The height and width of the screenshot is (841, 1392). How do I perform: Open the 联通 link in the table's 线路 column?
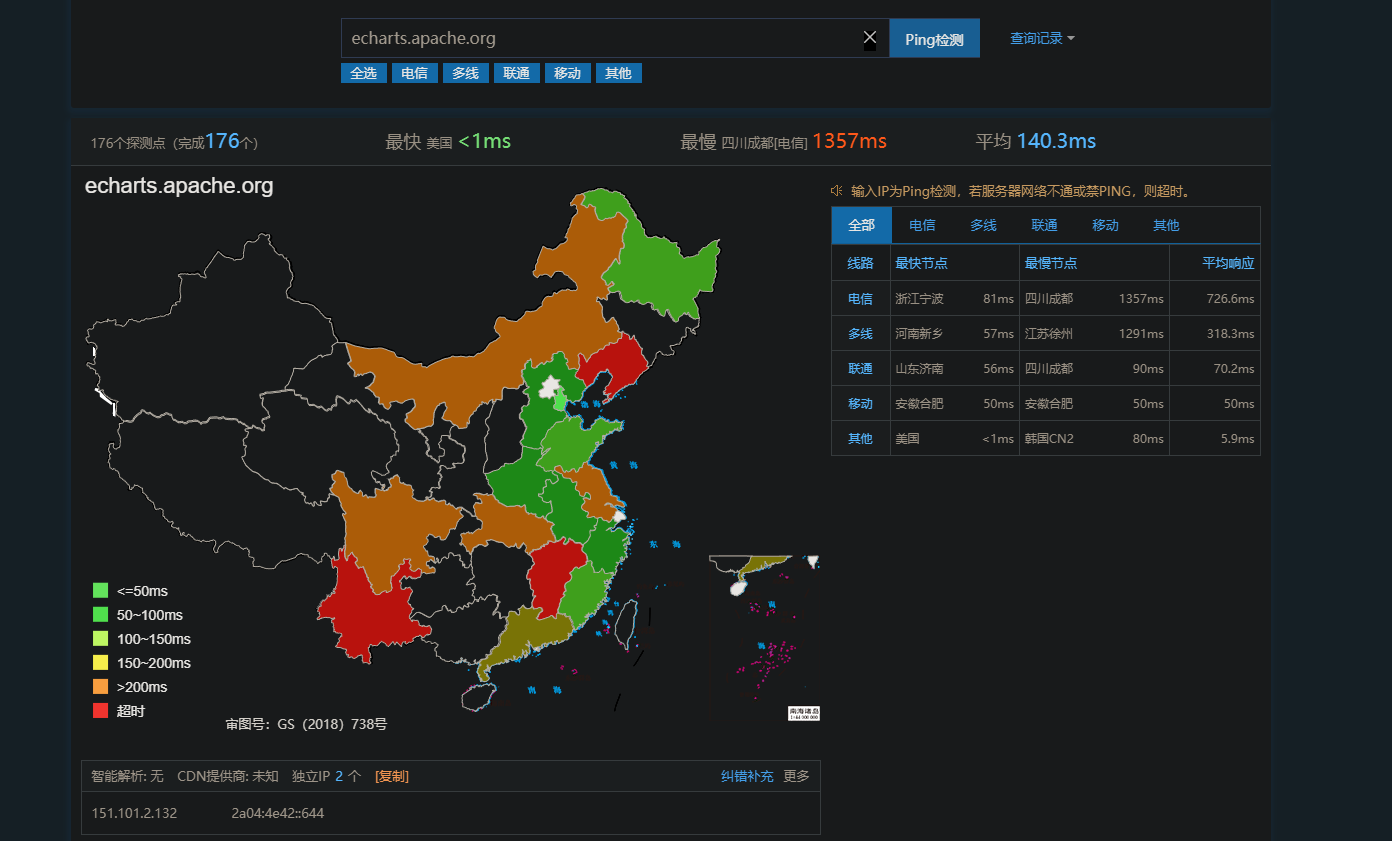coord(860,368)
